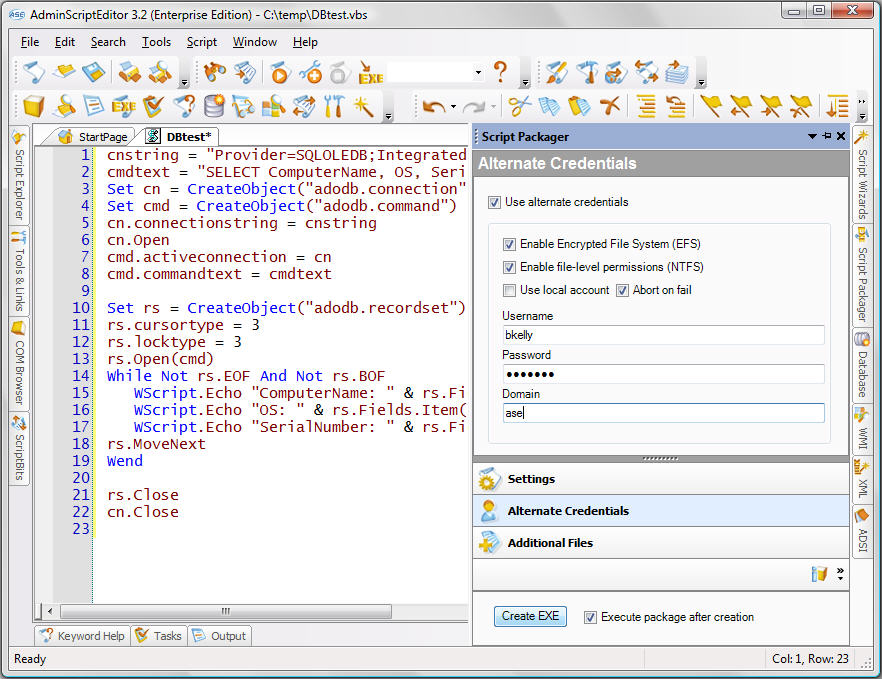Open the Script Packager panel dropdown arrow

812,136
